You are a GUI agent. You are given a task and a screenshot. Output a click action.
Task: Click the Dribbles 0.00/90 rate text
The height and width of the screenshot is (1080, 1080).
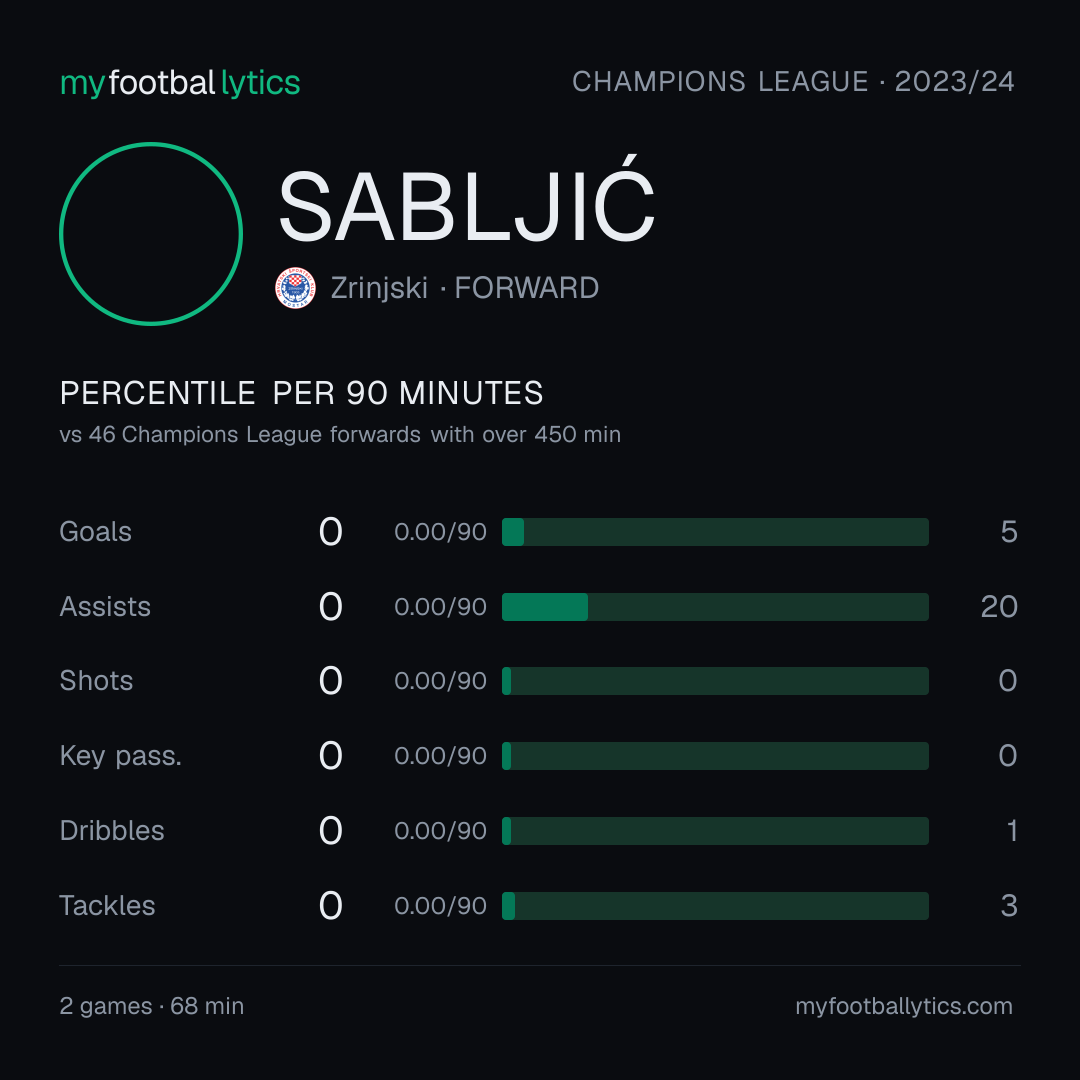(440, 831)
